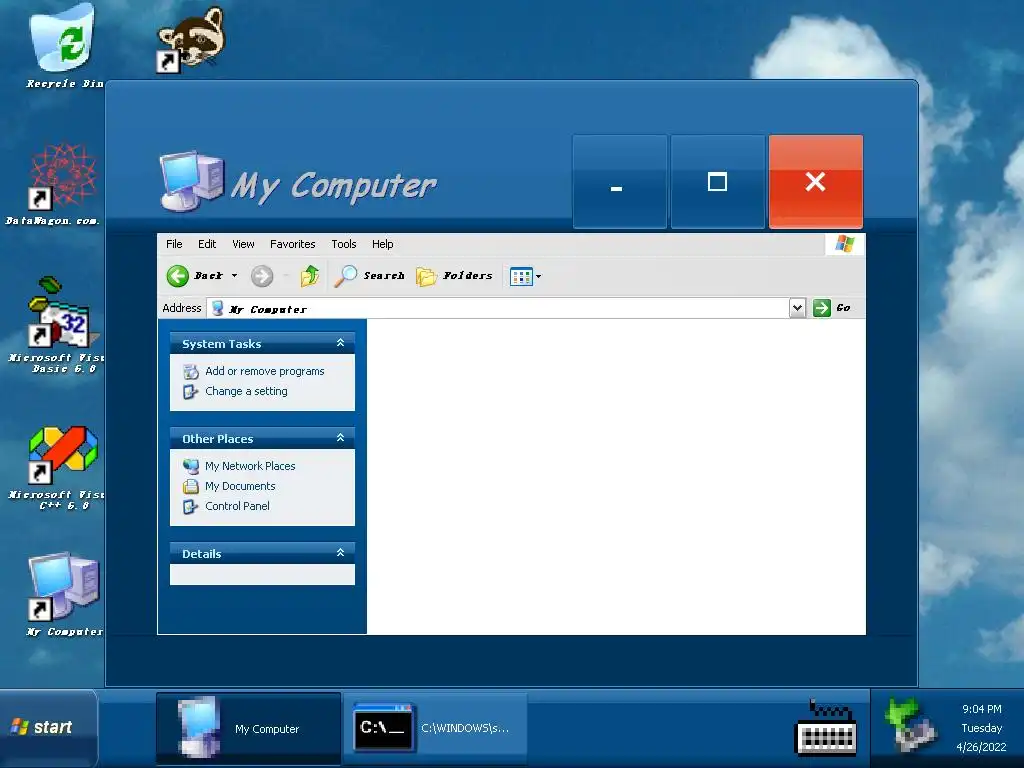This screenshot has width=1024, height=768.
Task: Click Add or remove programs link
Action: [x=264, y=371]
